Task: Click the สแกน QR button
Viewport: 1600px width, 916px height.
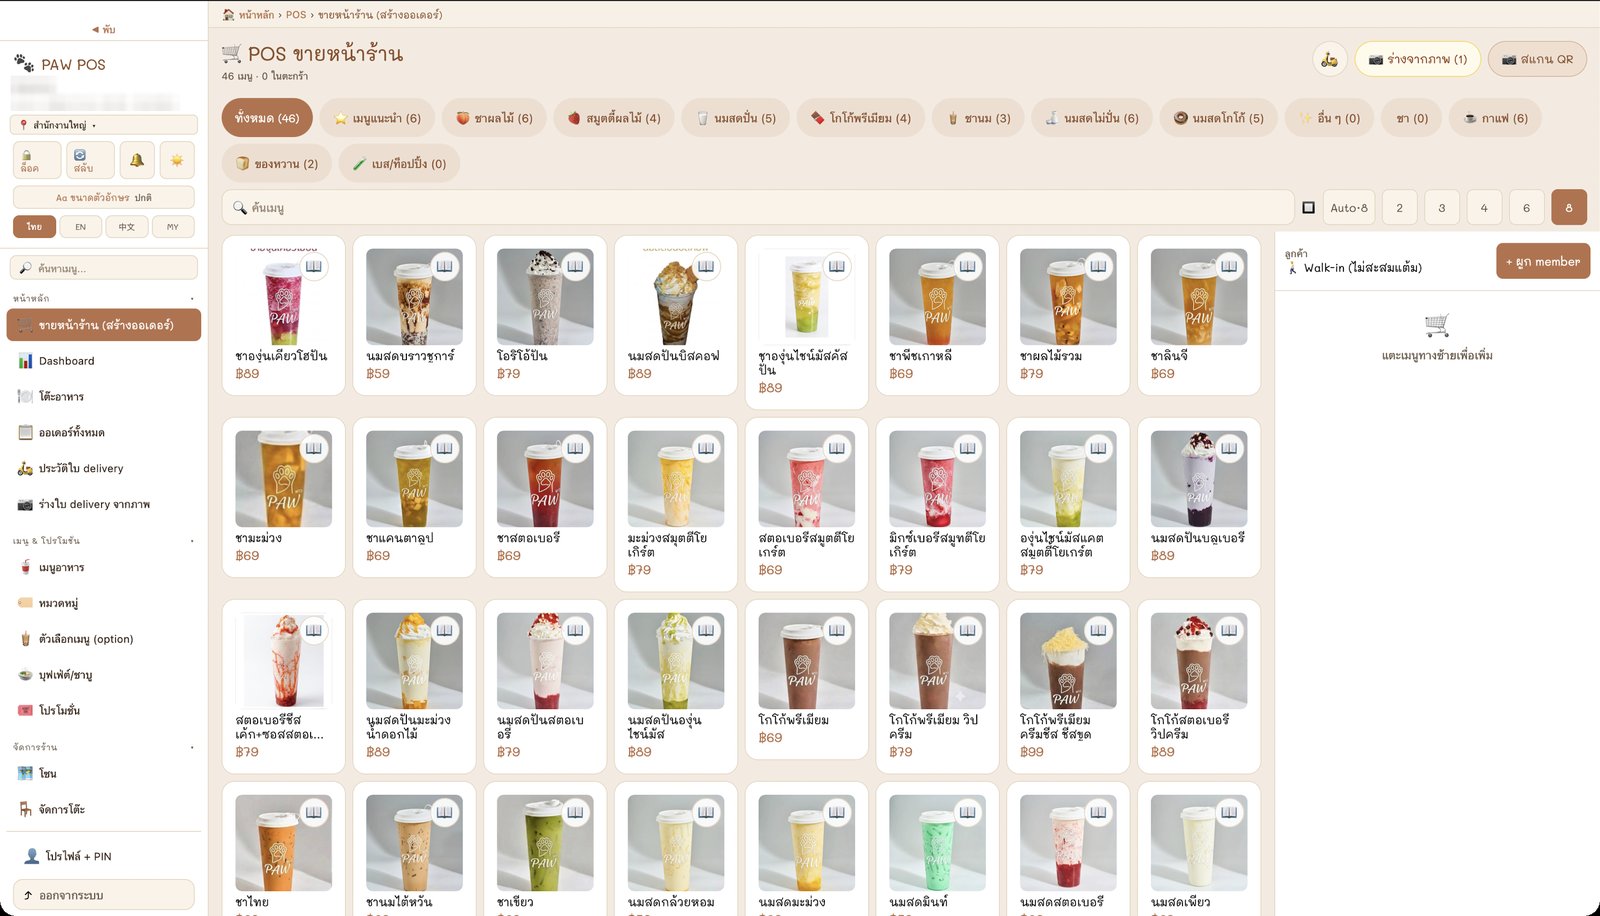Action: (x=1537, y=59)
